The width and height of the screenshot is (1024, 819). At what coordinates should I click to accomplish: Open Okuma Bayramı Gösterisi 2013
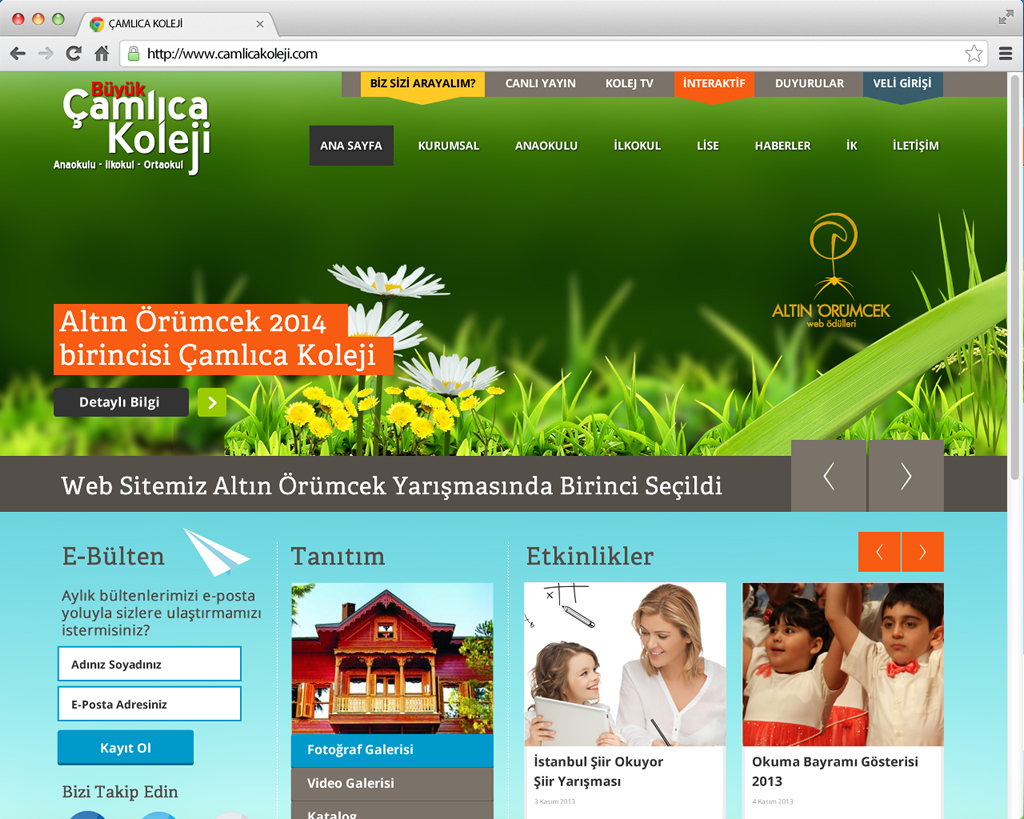click(835, 771)
